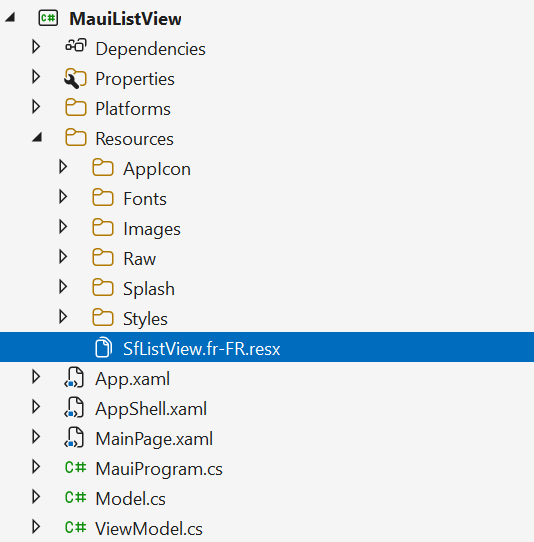Expand the Platforms folder
This screenshot has width=534, height=542.
(x=36, y=106)
